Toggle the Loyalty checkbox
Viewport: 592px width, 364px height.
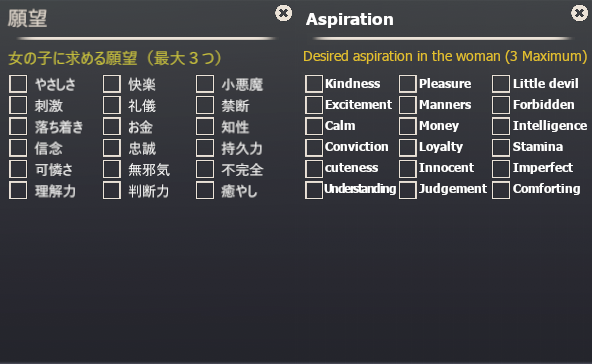click(x=408, y=147)
